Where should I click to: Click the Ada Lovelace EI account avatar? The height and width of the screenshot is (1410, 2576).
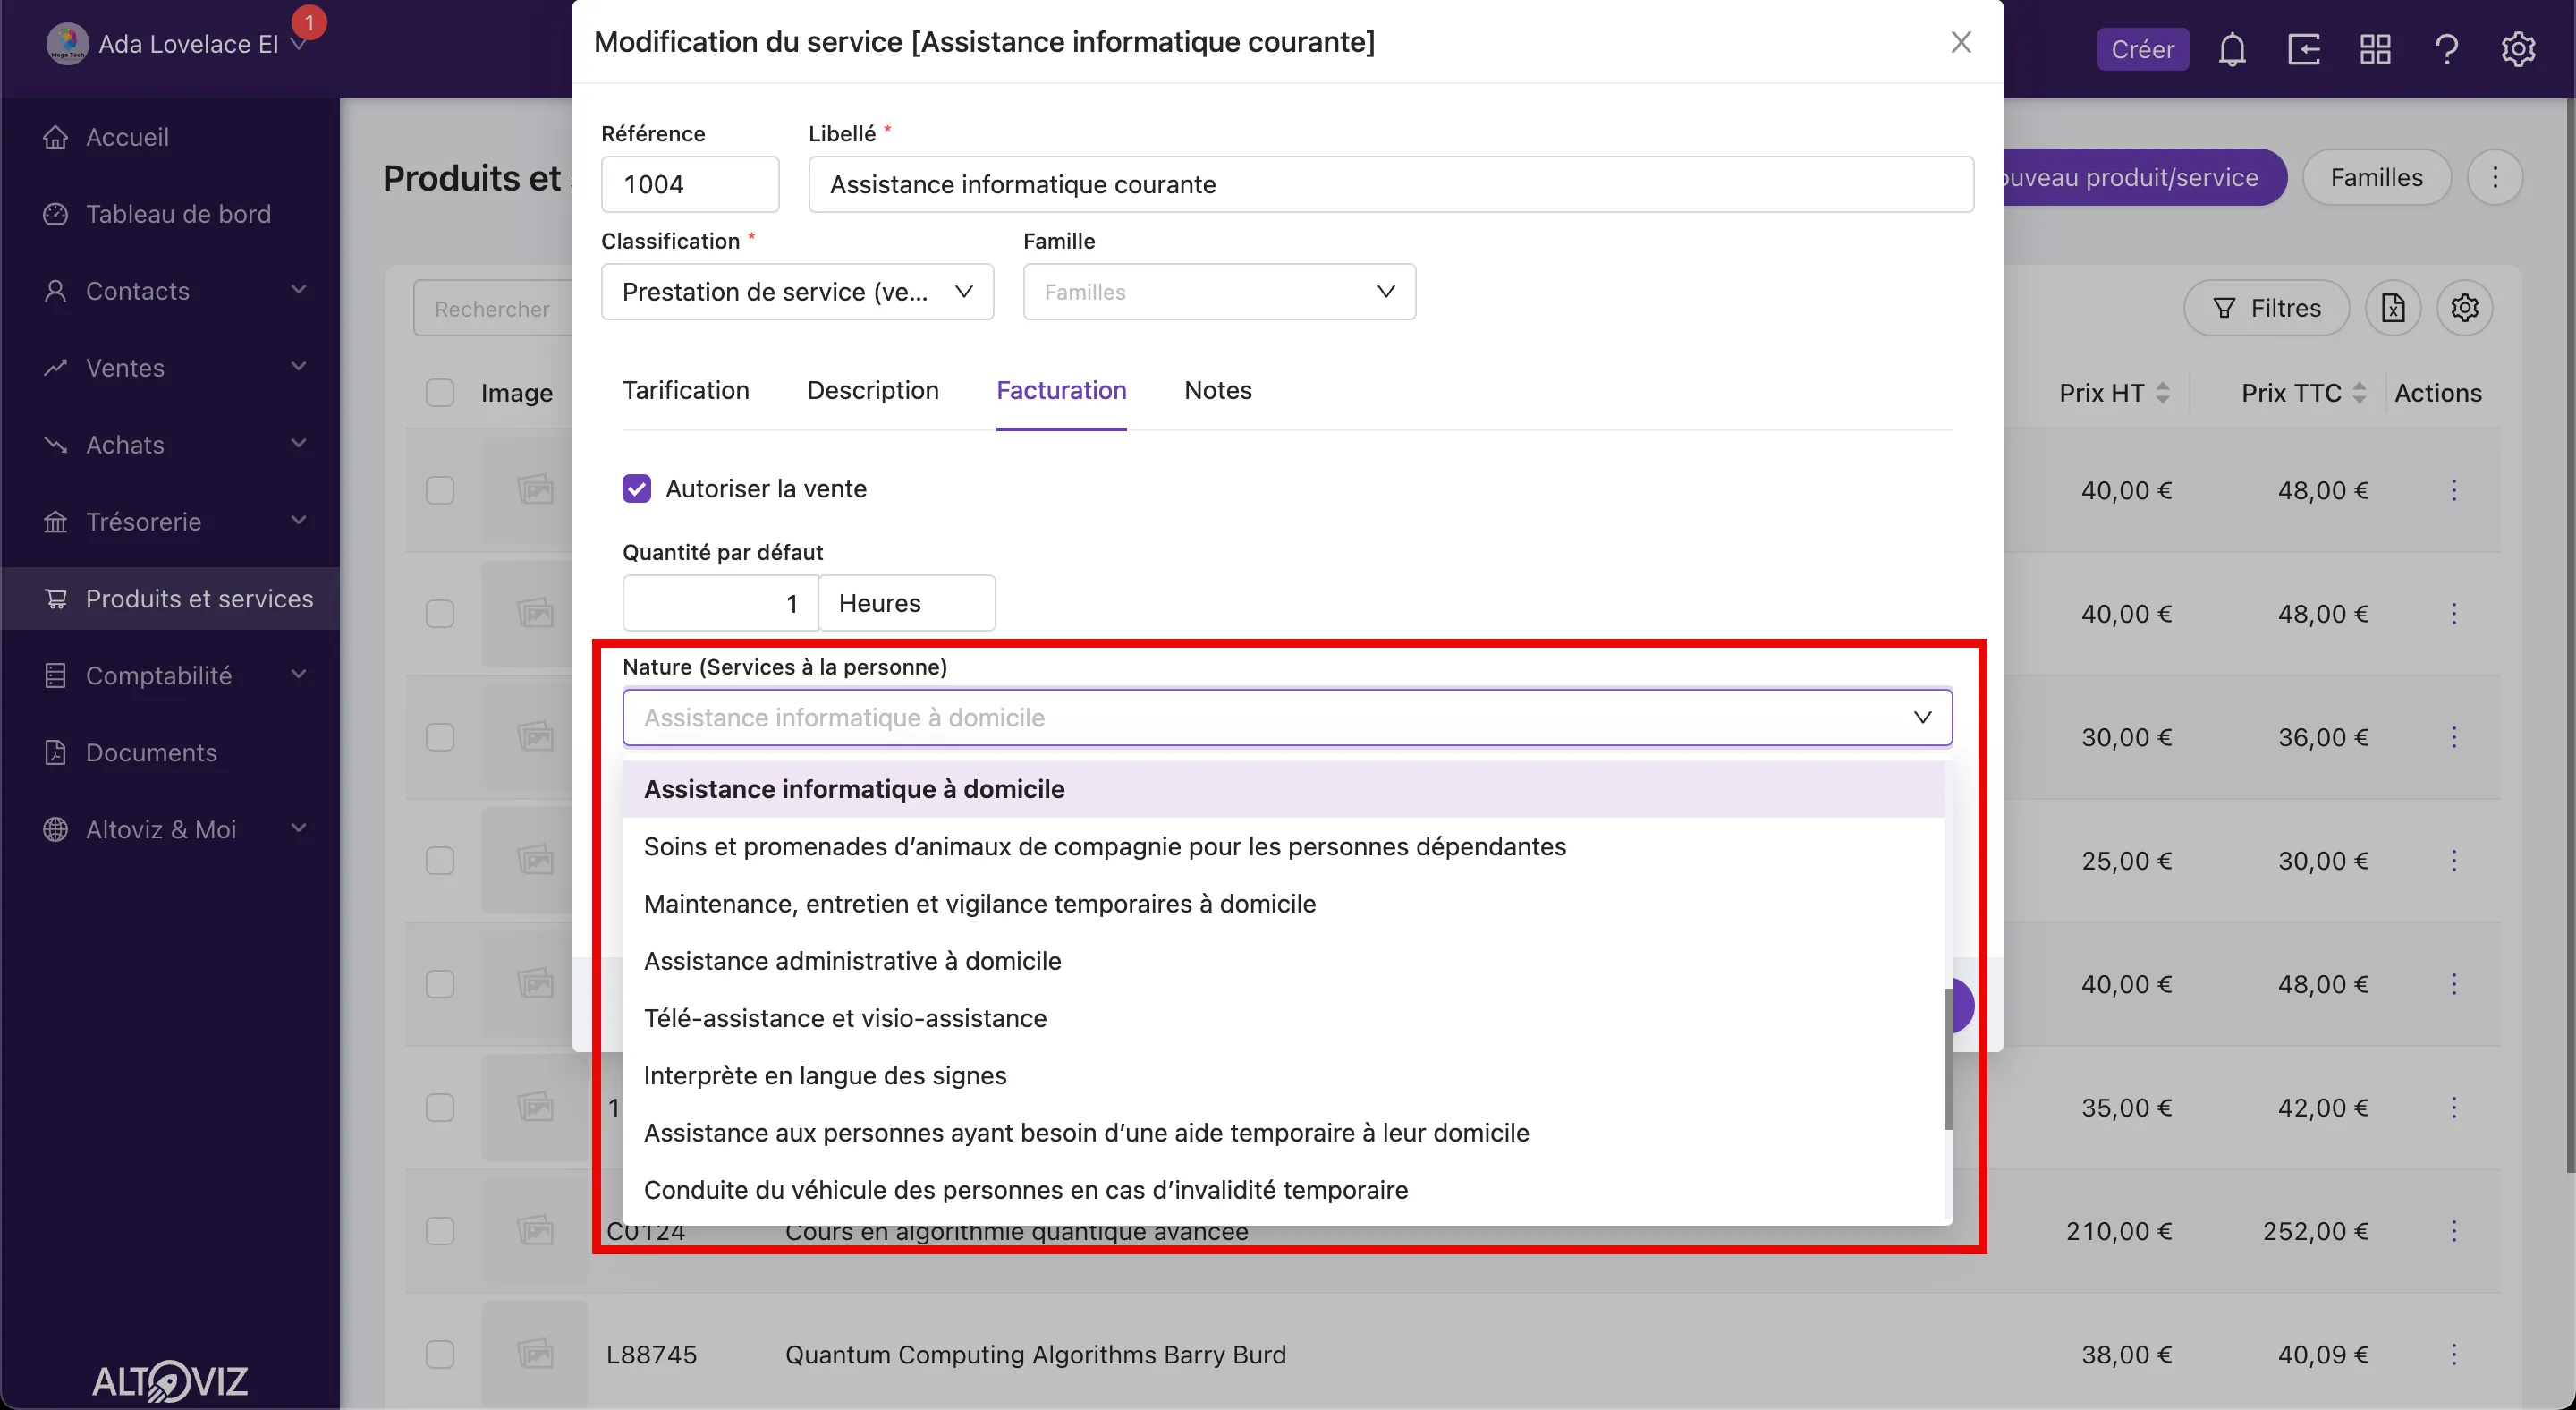point(67,43)
